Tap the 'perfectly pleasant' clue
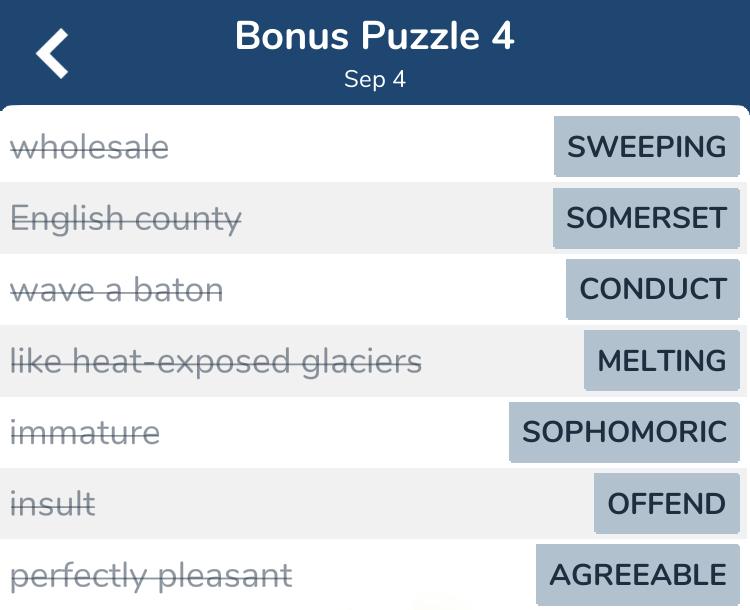Screen dimensions: 750x610 tap(151, 577)
